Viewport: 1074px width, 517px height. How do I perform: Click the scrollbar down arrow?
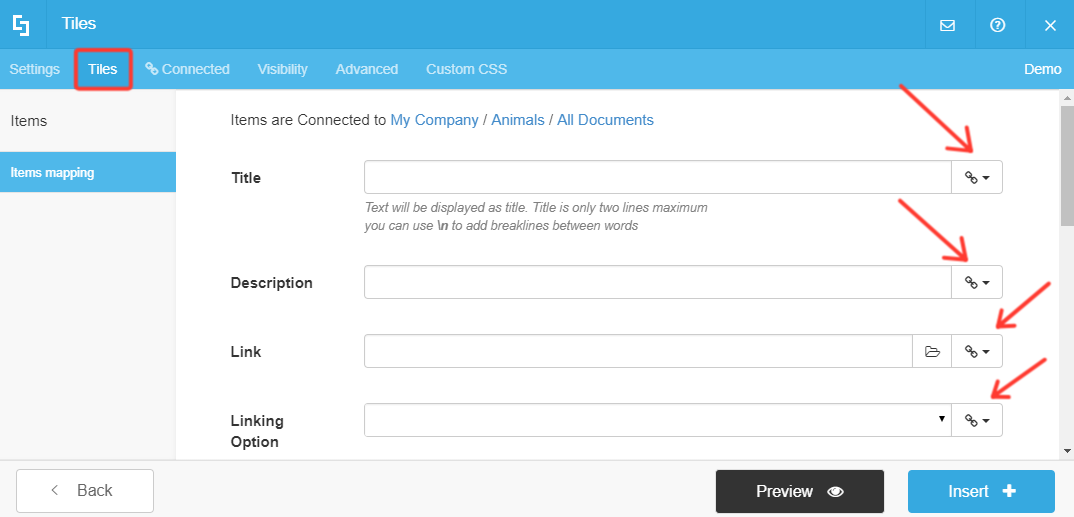(1067, 451)
